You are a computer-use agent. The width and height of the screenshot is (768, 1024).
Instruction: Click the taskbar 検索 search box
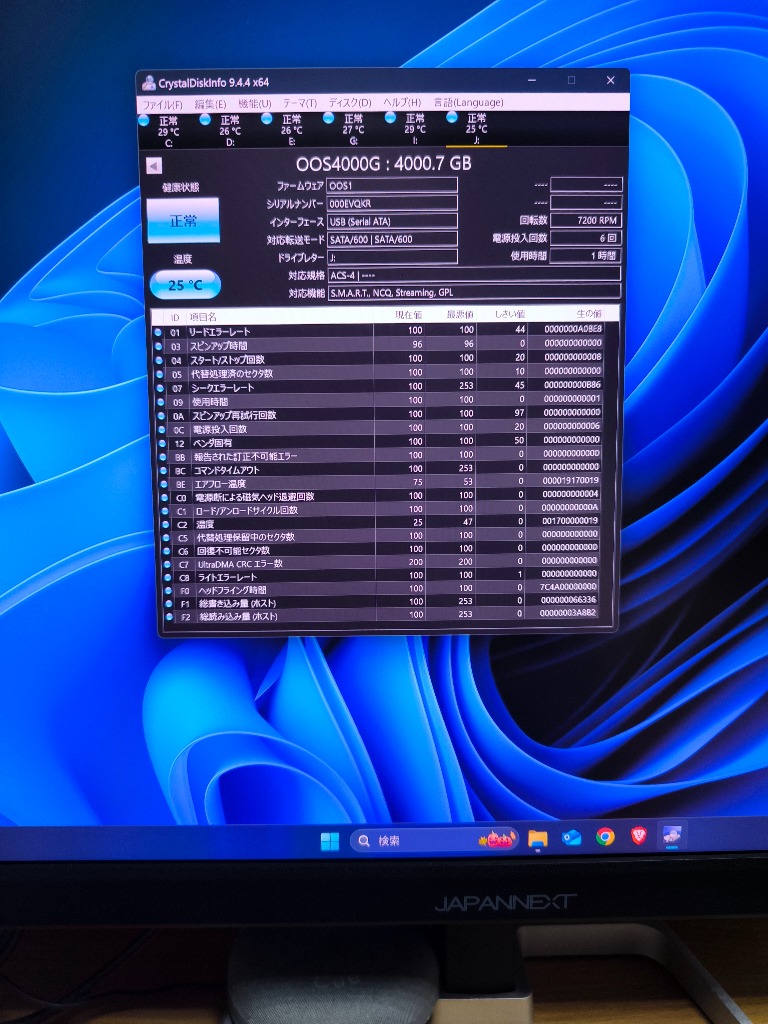pos(435,840)
